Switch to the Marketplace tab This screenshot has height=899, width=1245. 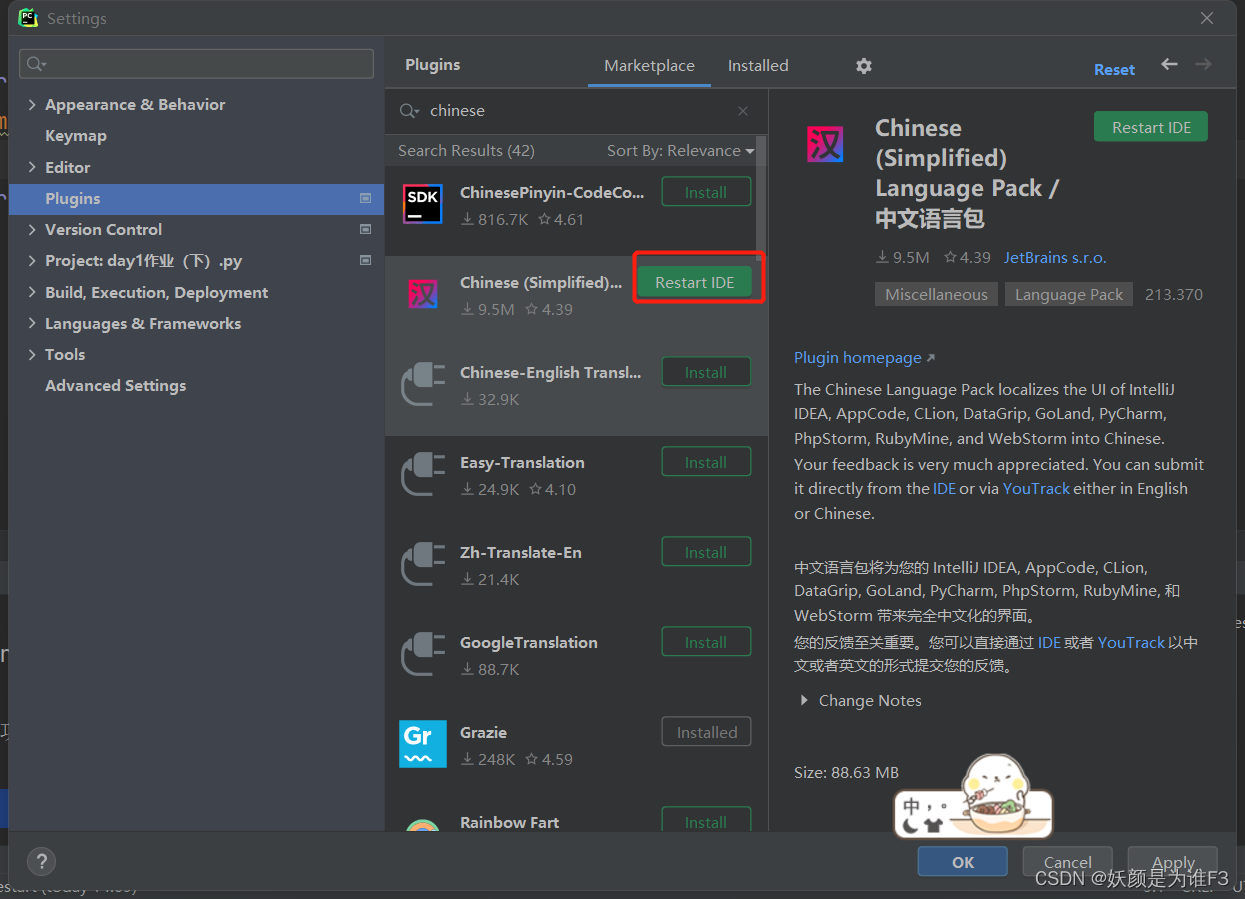click(649, 65)
